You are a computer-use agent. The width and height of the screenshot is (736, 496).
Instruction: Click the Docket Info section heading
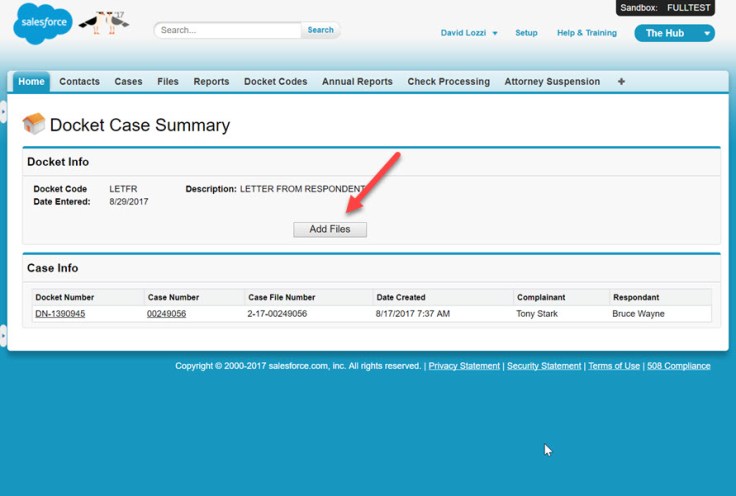(58, 162)
